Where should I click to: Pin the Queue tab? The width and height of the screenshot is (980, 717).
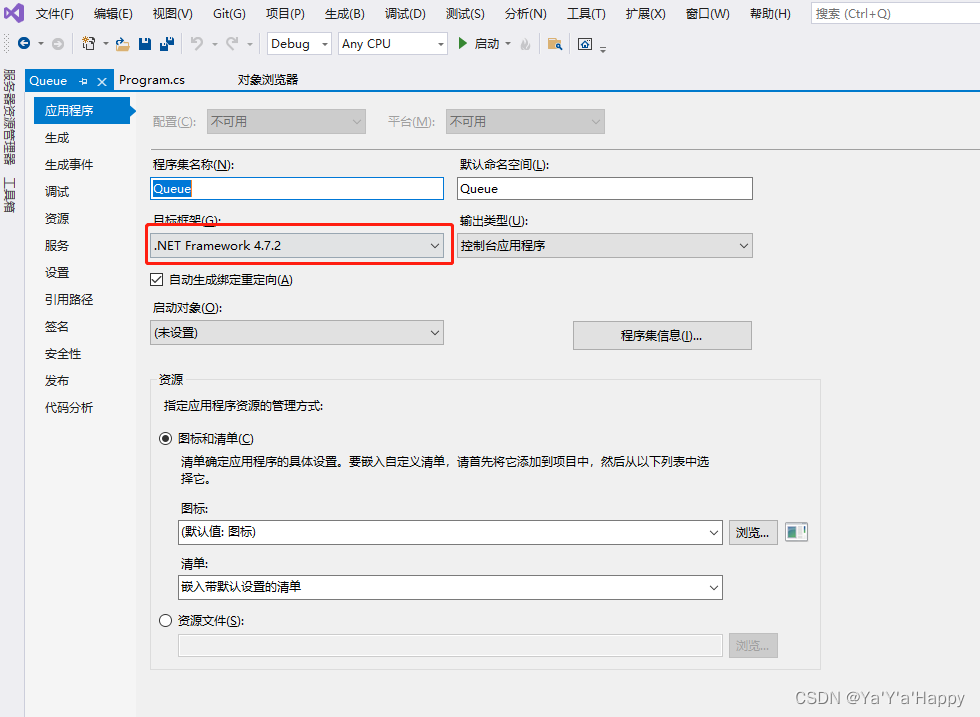(84, 81)
